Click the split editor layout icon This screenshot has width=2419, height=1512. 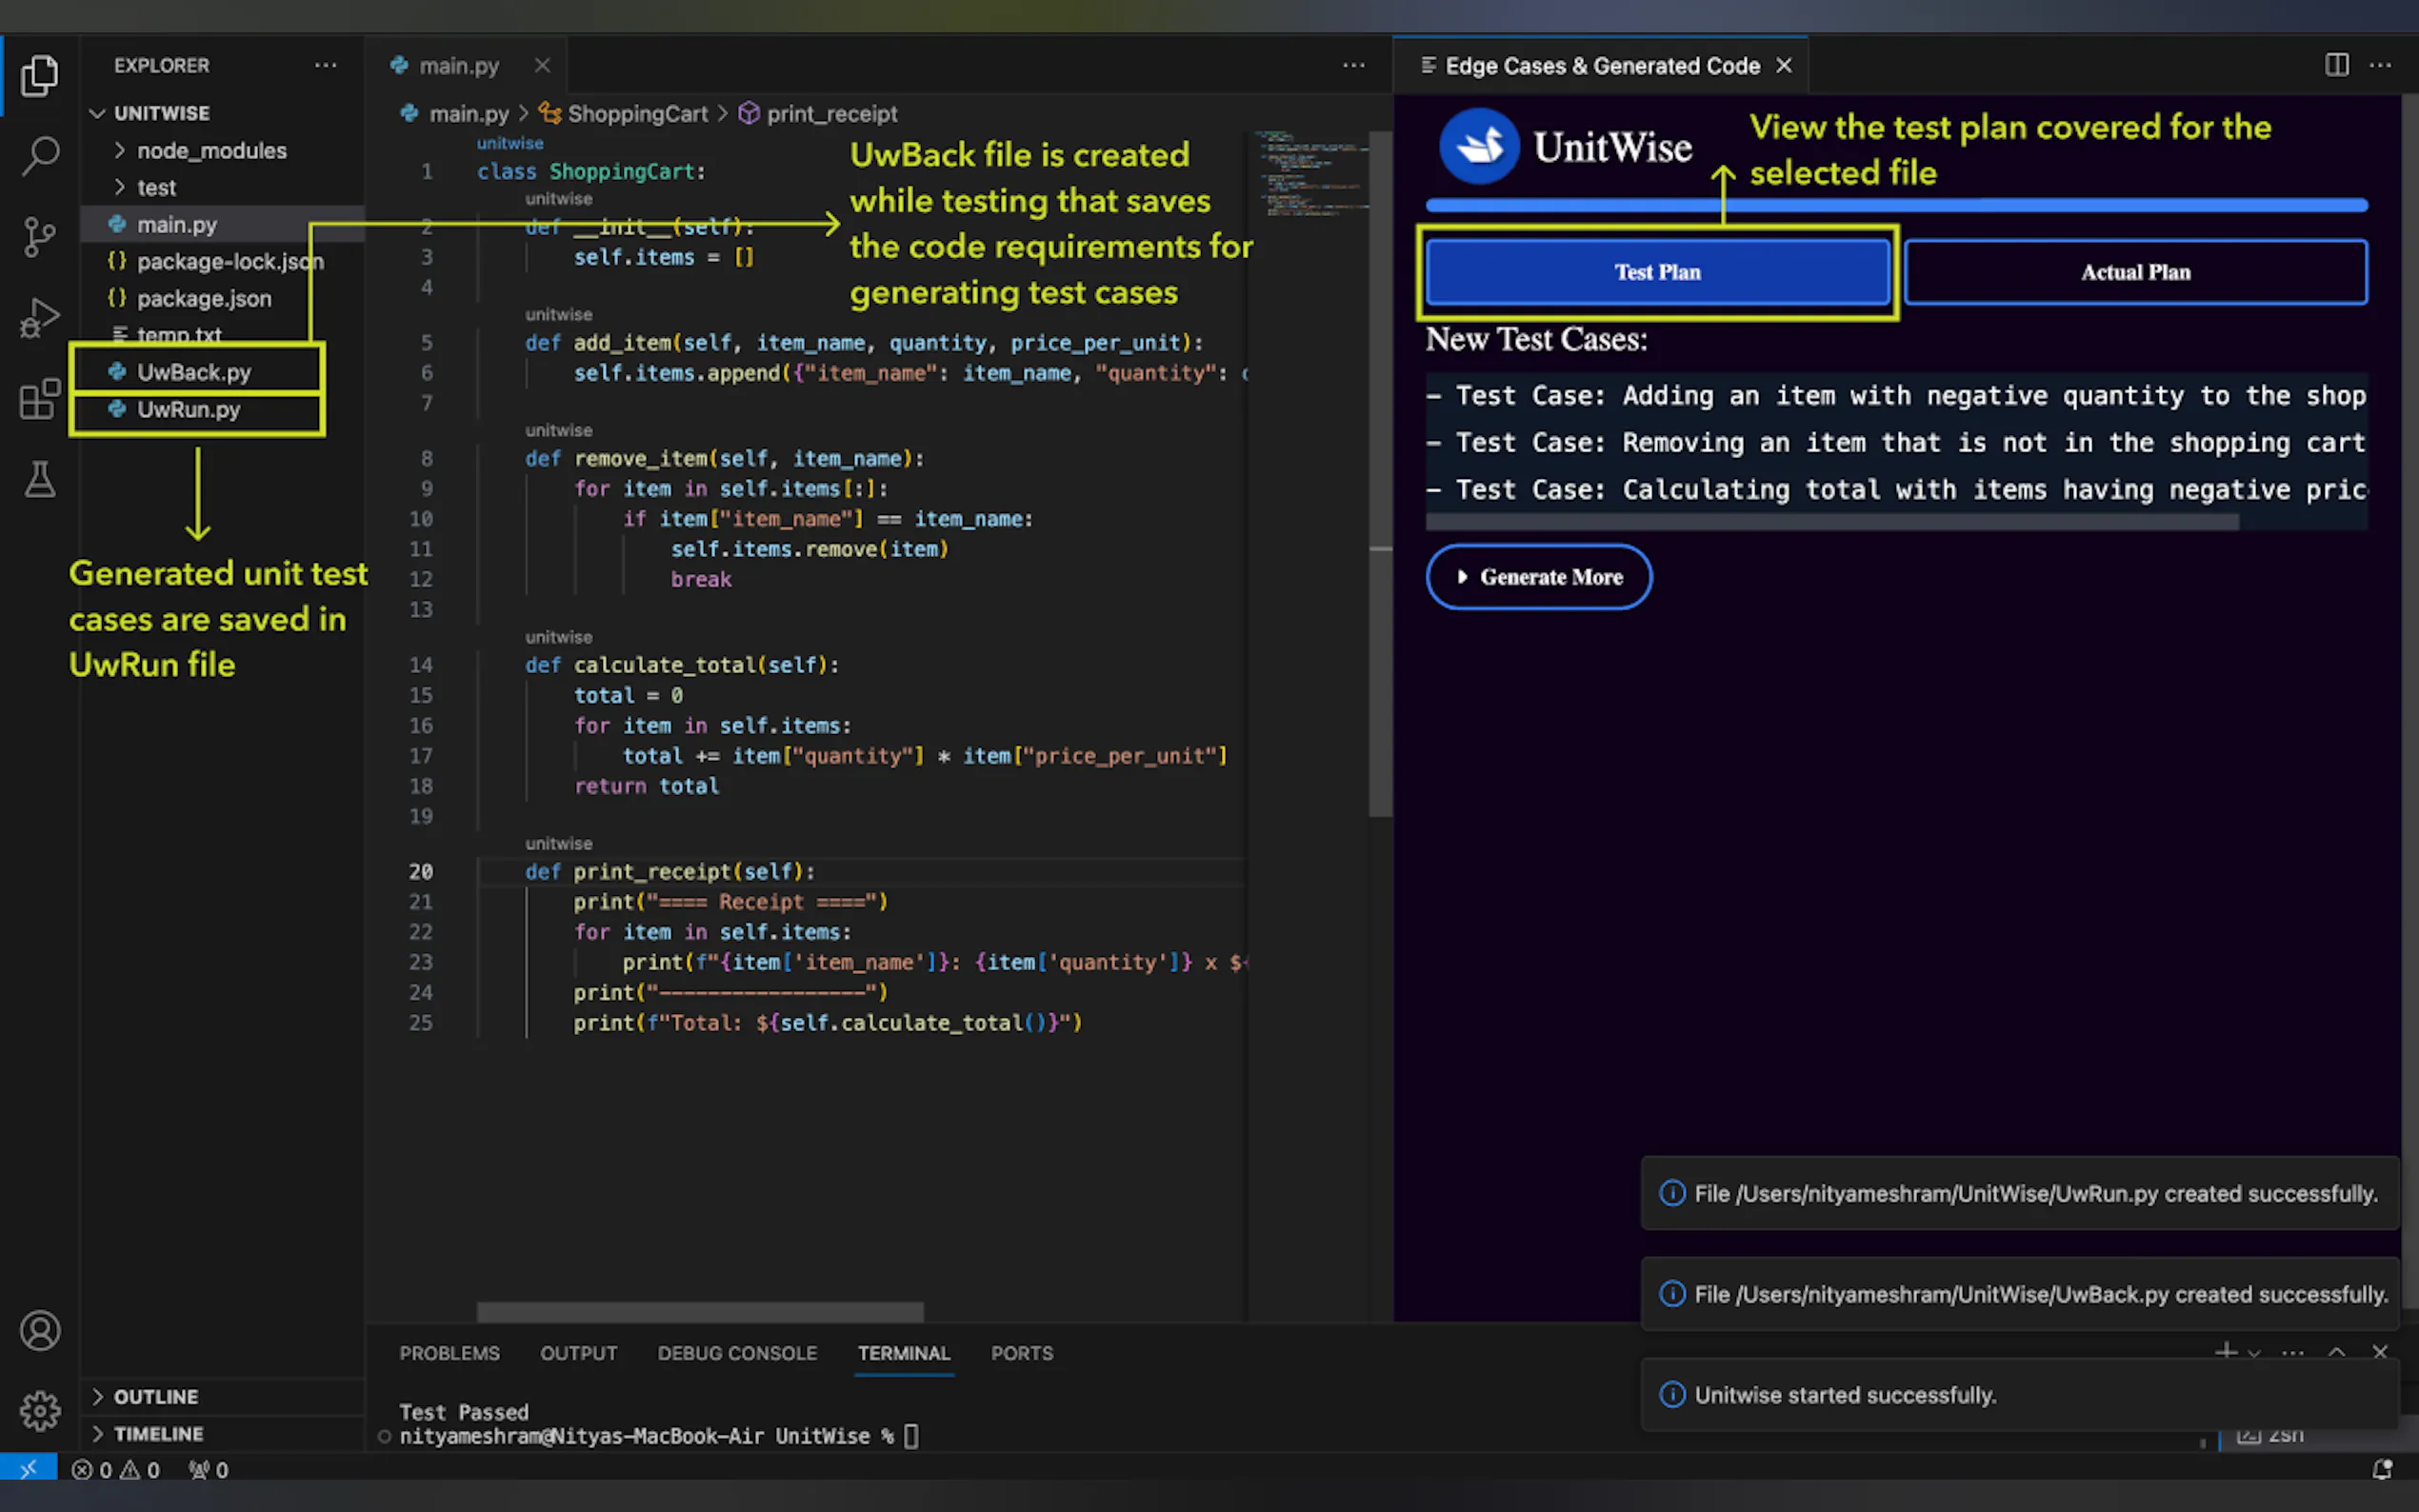click(x=2336, y=65)
